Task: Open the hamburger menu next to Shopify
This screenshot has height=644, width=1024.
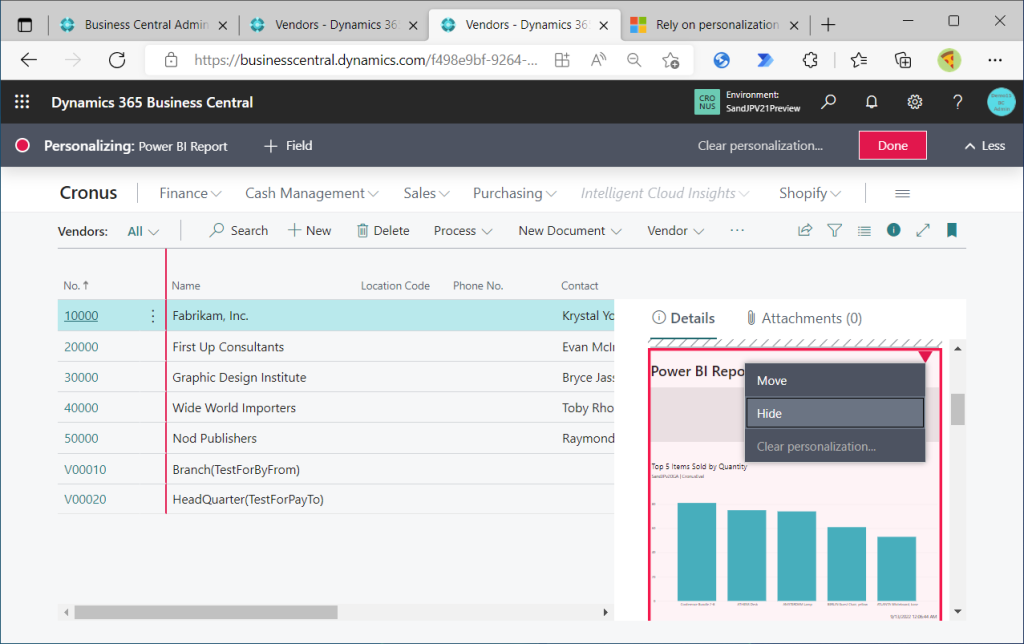Action: (903, 193)
